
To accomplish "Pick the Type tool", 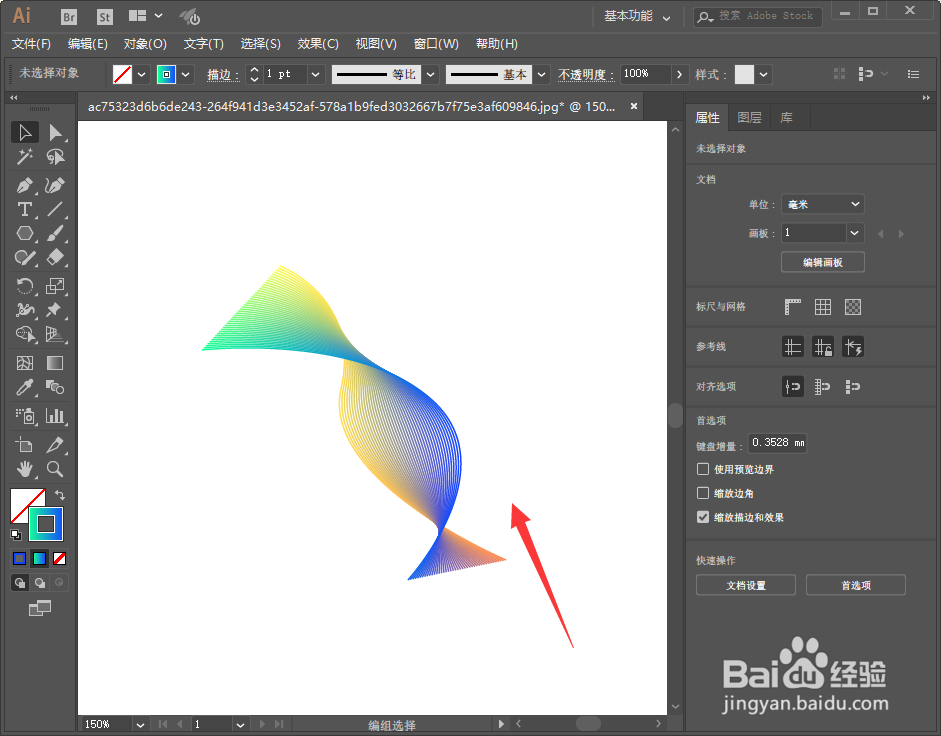I will pos(25,210).
